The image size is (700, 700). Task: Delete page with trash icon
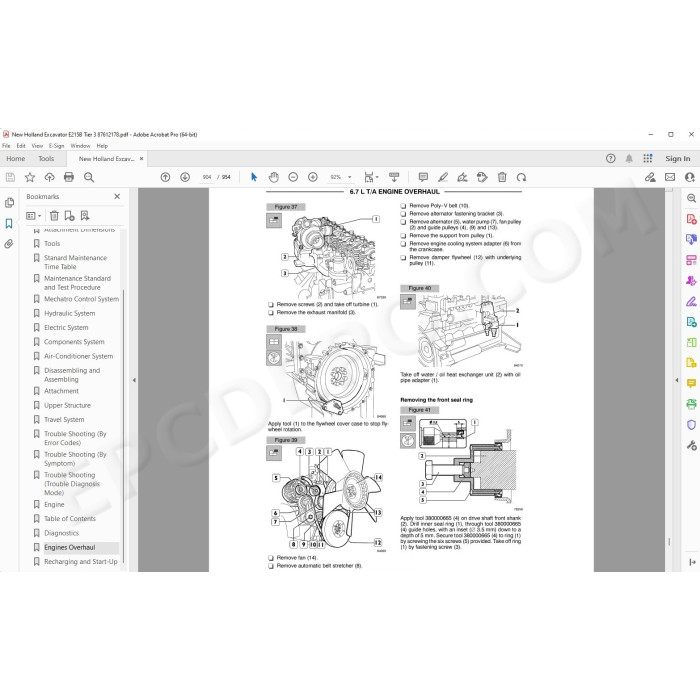pos(502,177)
